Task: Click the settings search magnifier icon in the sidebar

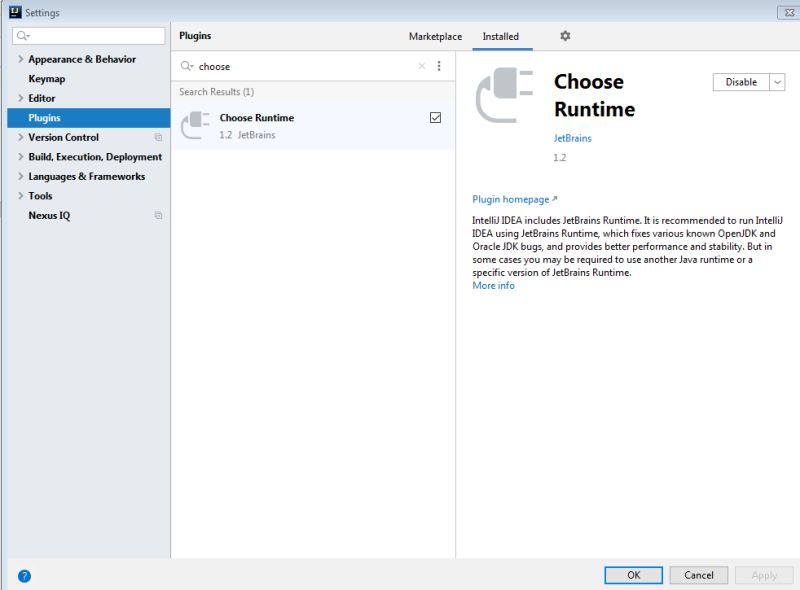Action: pyautogui.click(x=23, y=35)
